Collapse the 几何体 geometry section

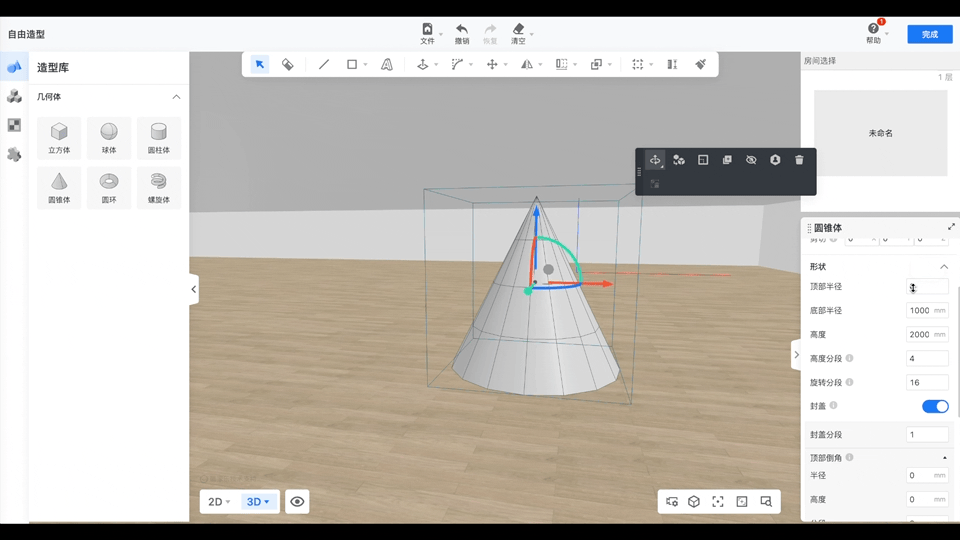pos(176,97)
